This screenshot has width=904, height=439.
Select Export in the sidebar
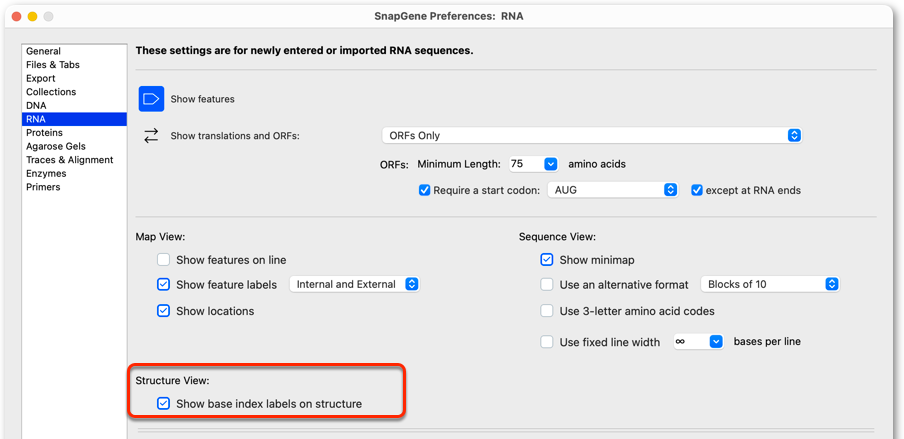(74, 78)
